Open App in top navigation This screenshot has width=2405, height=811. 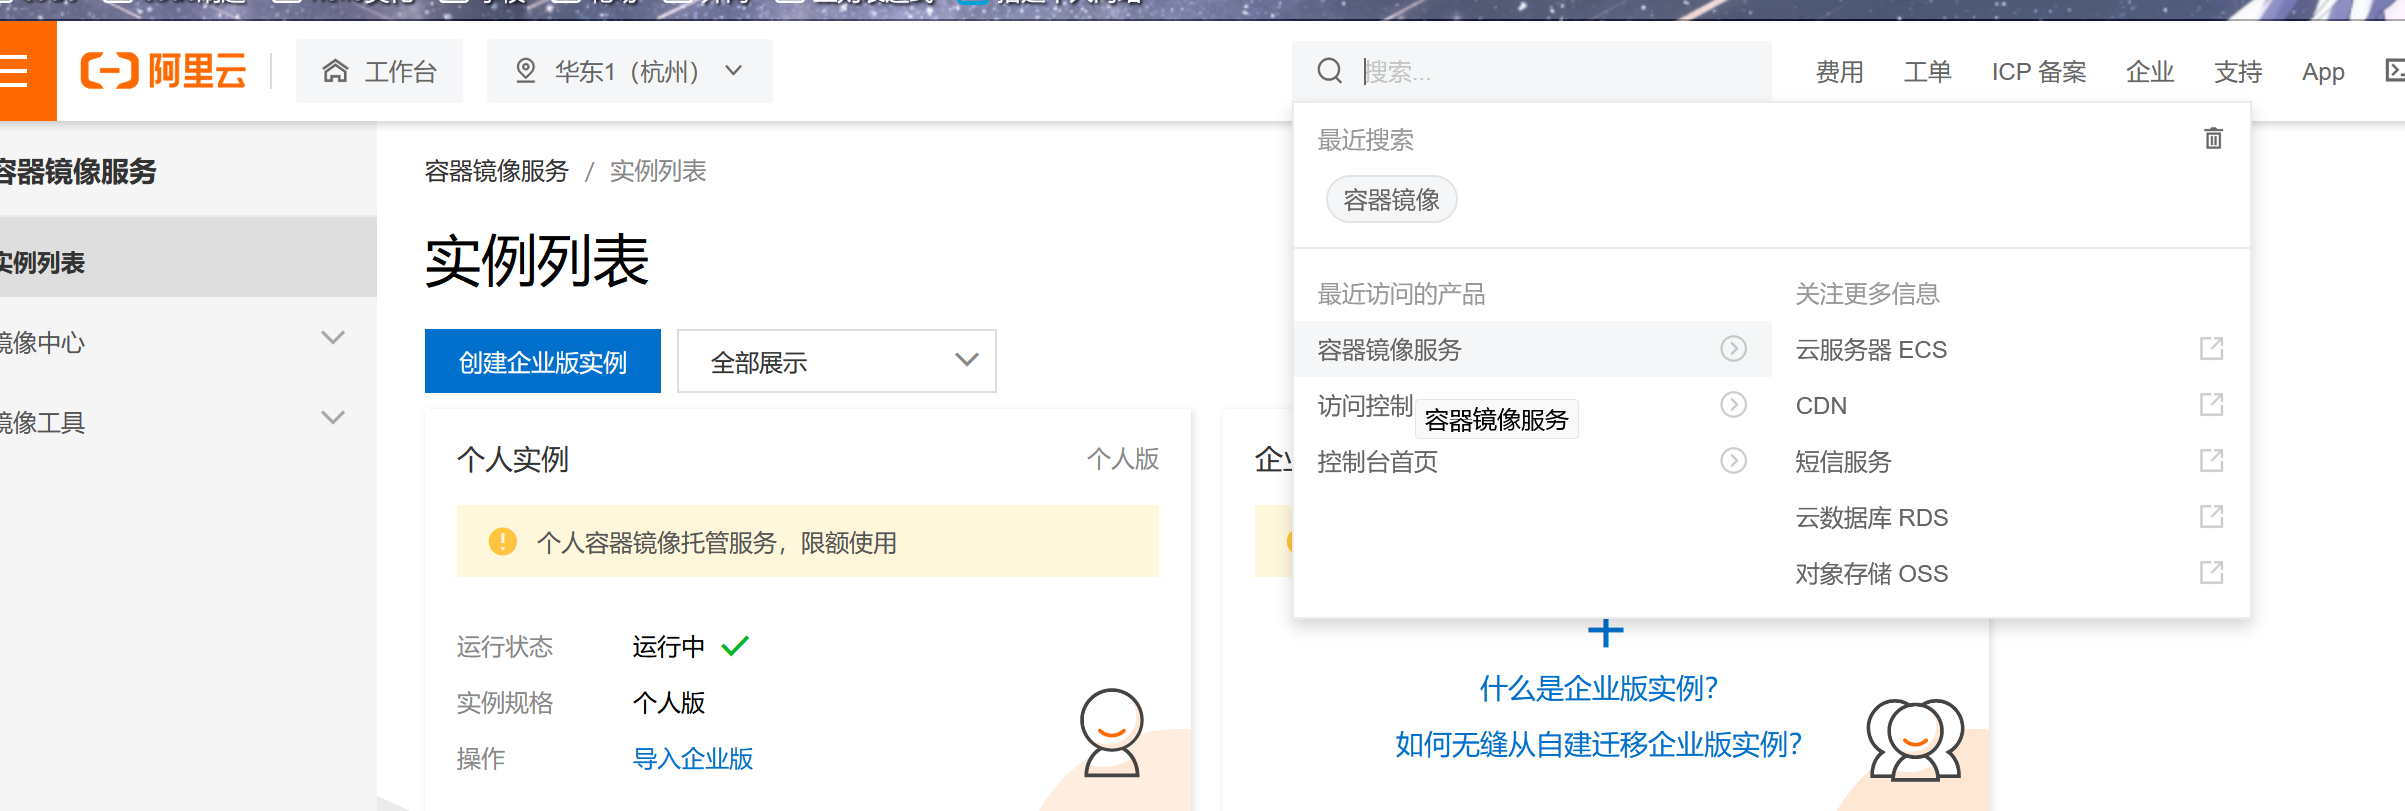[x=2323, y=72]
